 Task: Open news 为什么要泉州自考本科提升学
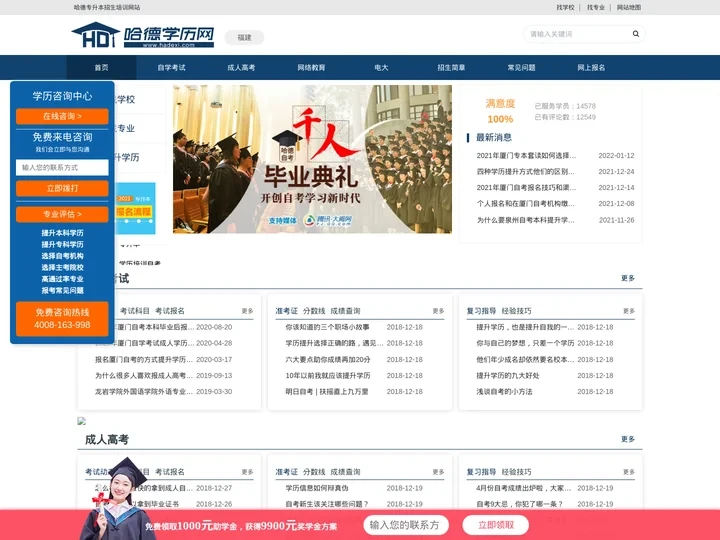pos(526,220)
